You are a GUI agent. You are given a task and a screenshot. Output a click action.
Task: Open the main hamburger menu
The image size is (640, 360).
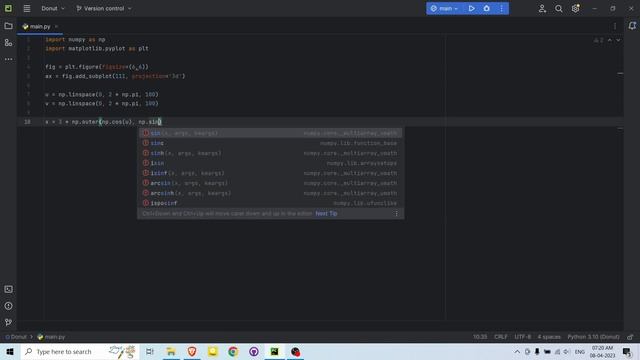click(x=27, y=8)
